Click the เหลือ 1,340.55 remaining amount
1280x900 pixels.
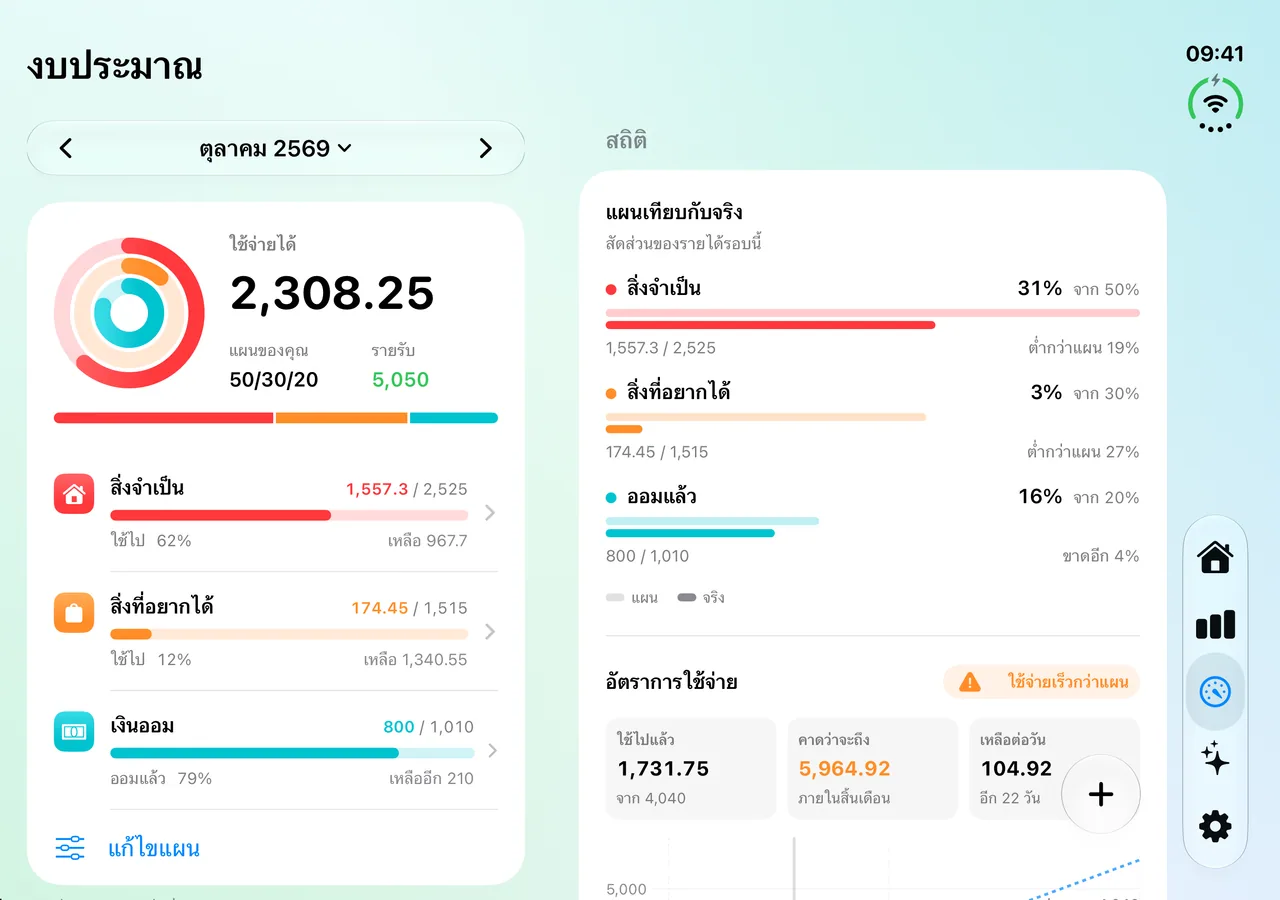[x=415, y=660]
